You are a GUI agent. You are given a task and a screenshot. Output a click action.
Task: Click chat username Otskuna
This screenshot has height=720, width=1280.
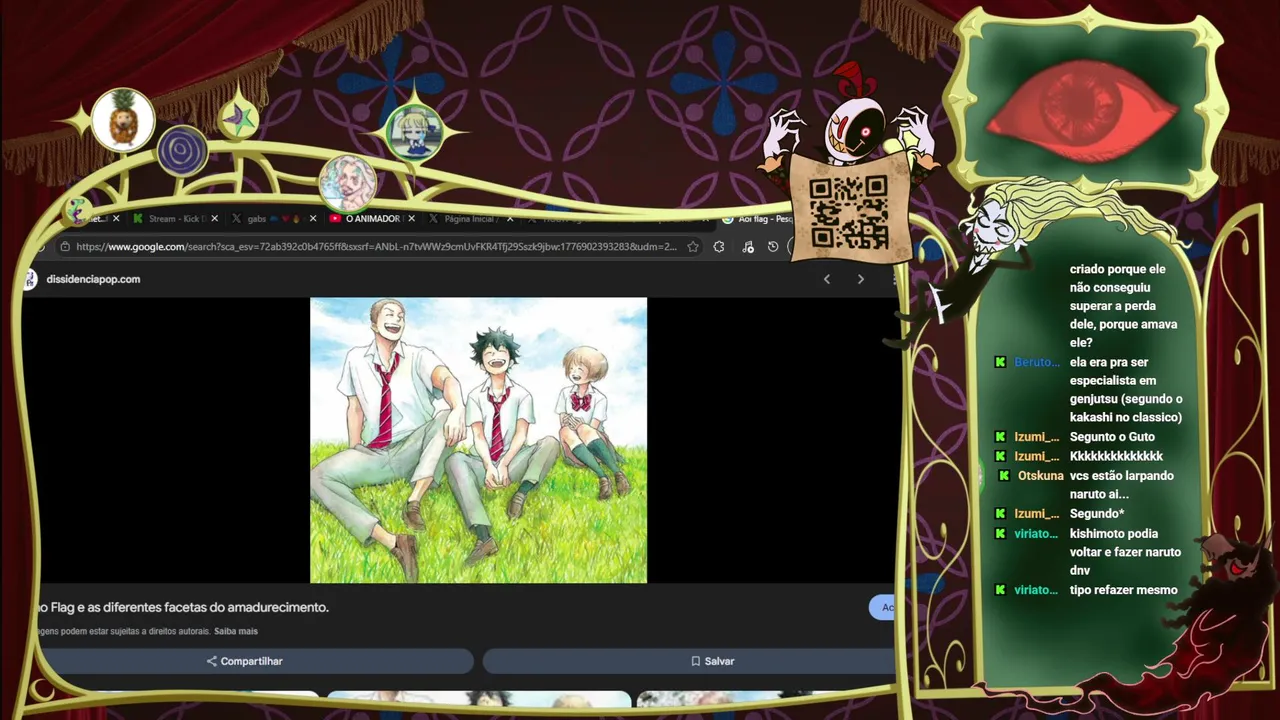[1040, 476]
